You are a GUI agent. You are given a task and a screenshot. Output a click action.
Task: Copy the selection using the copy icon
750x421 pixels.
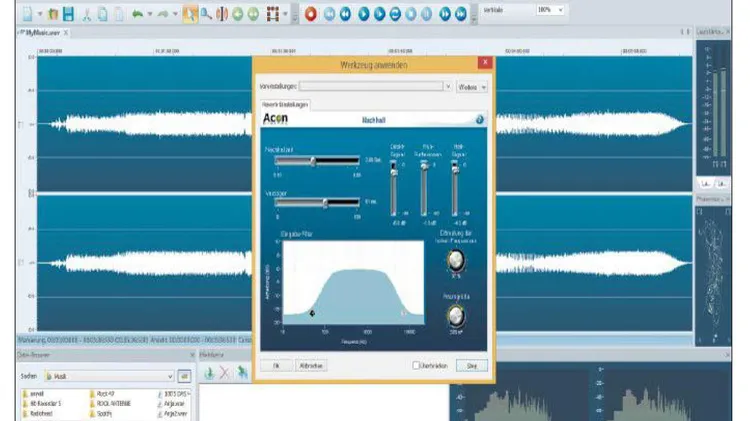[x=102, y=14]
